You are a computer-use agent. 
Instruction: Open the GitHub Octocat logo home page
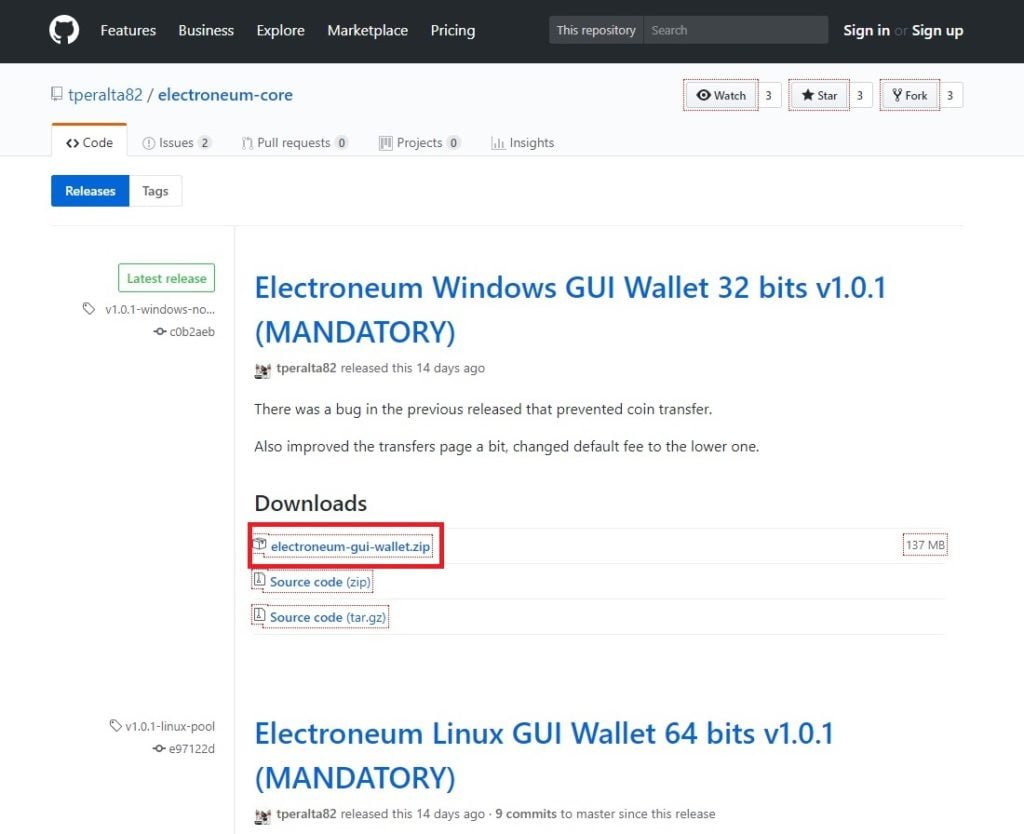[x=64, y=30]
